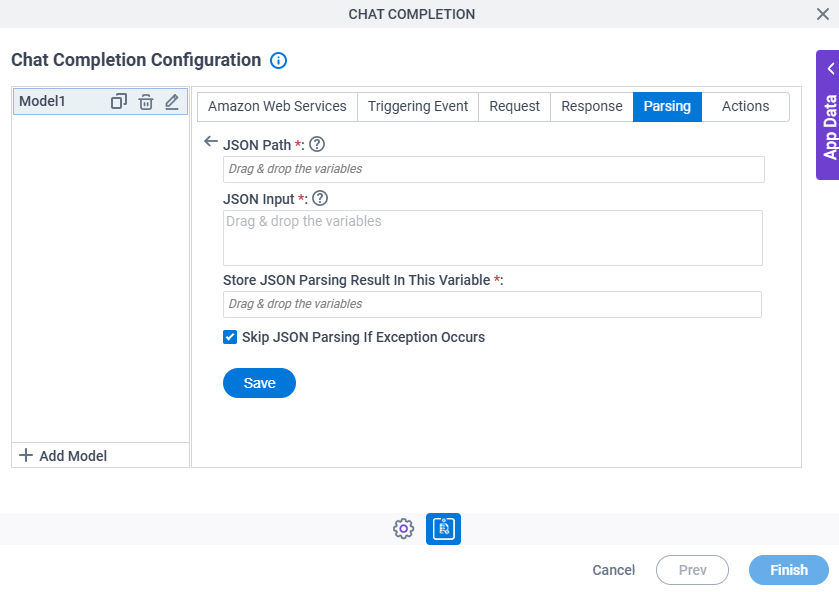Uncheck Skip JSON Parsing If Exception Occurs

[x=230, y=337]
